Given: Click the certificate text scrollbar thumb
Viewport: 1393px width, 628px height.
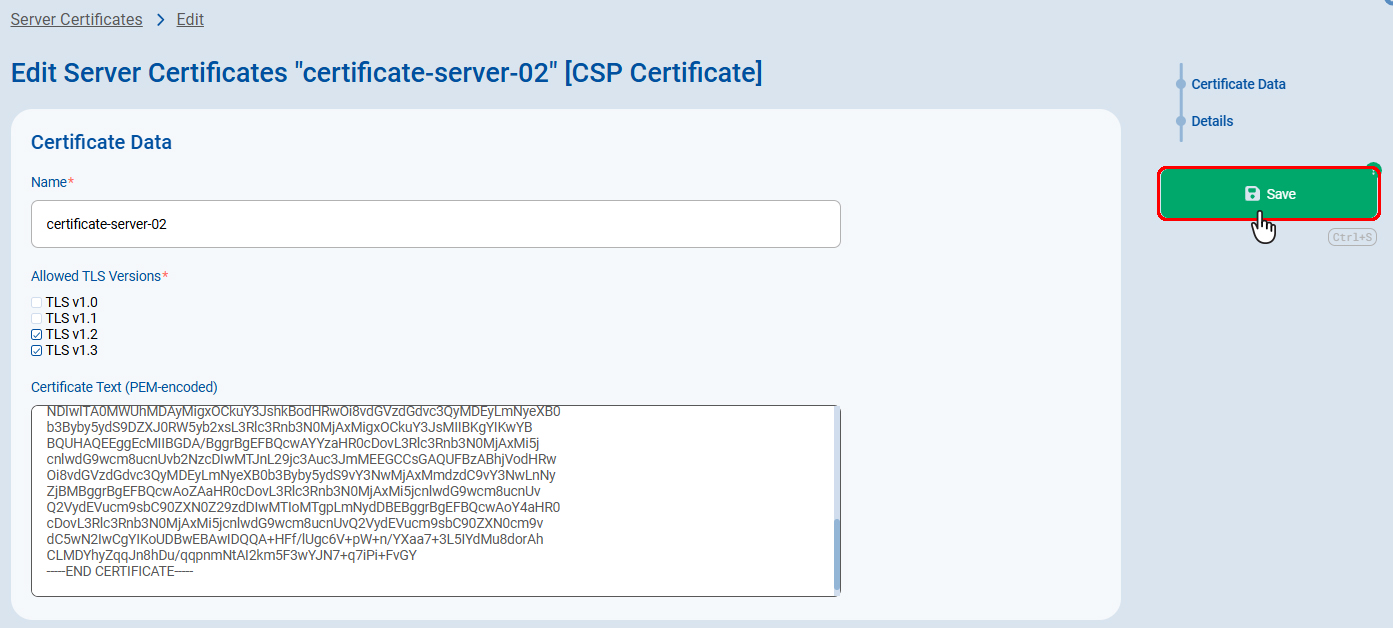Looking at the screenshot, I should point(837,553).
